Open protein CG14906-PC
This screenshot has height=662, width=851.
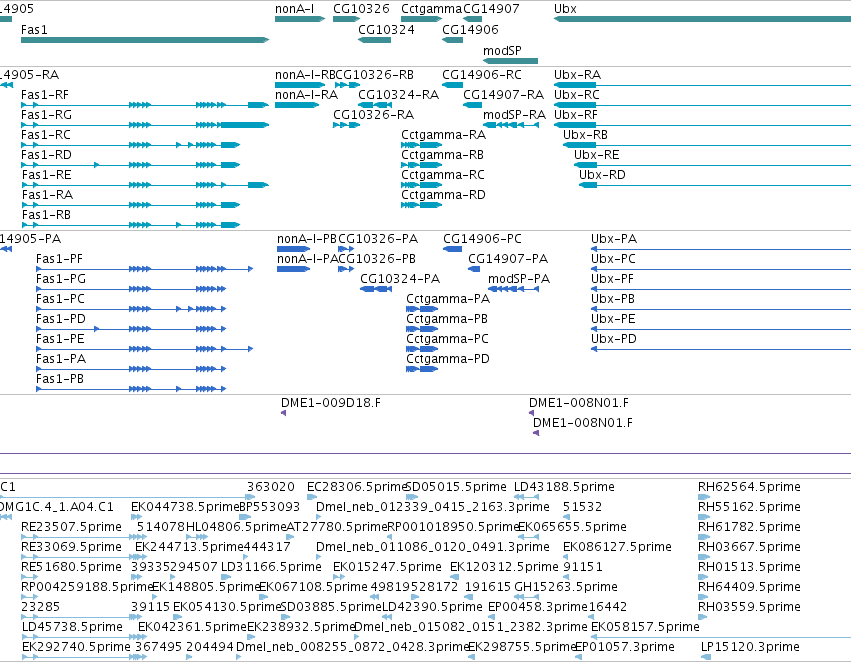(453, 249)
